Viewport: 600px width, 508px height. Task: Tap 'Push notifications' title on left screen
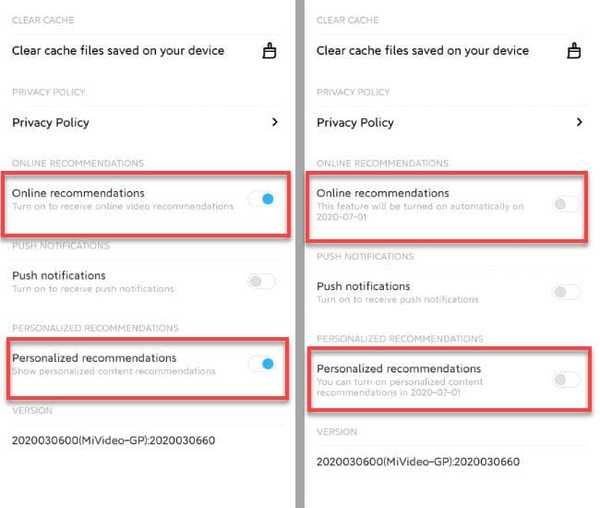59,275
